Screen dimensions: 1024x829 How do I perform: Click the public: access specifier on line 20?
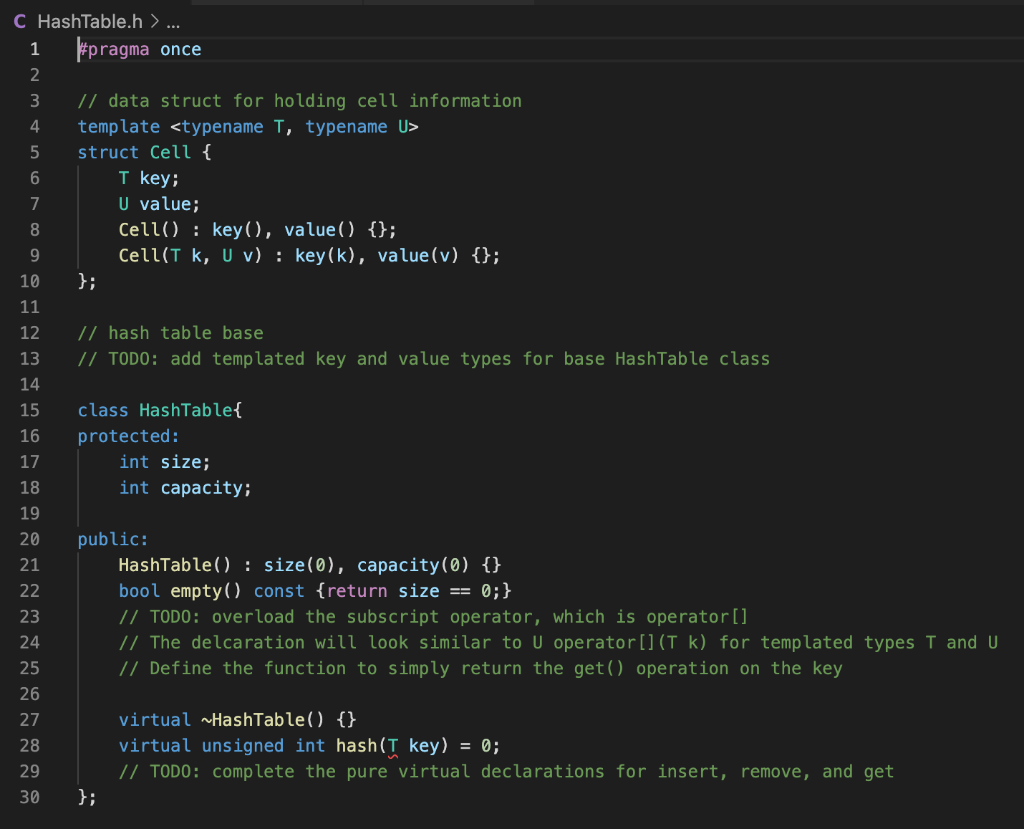click(111, 539)
